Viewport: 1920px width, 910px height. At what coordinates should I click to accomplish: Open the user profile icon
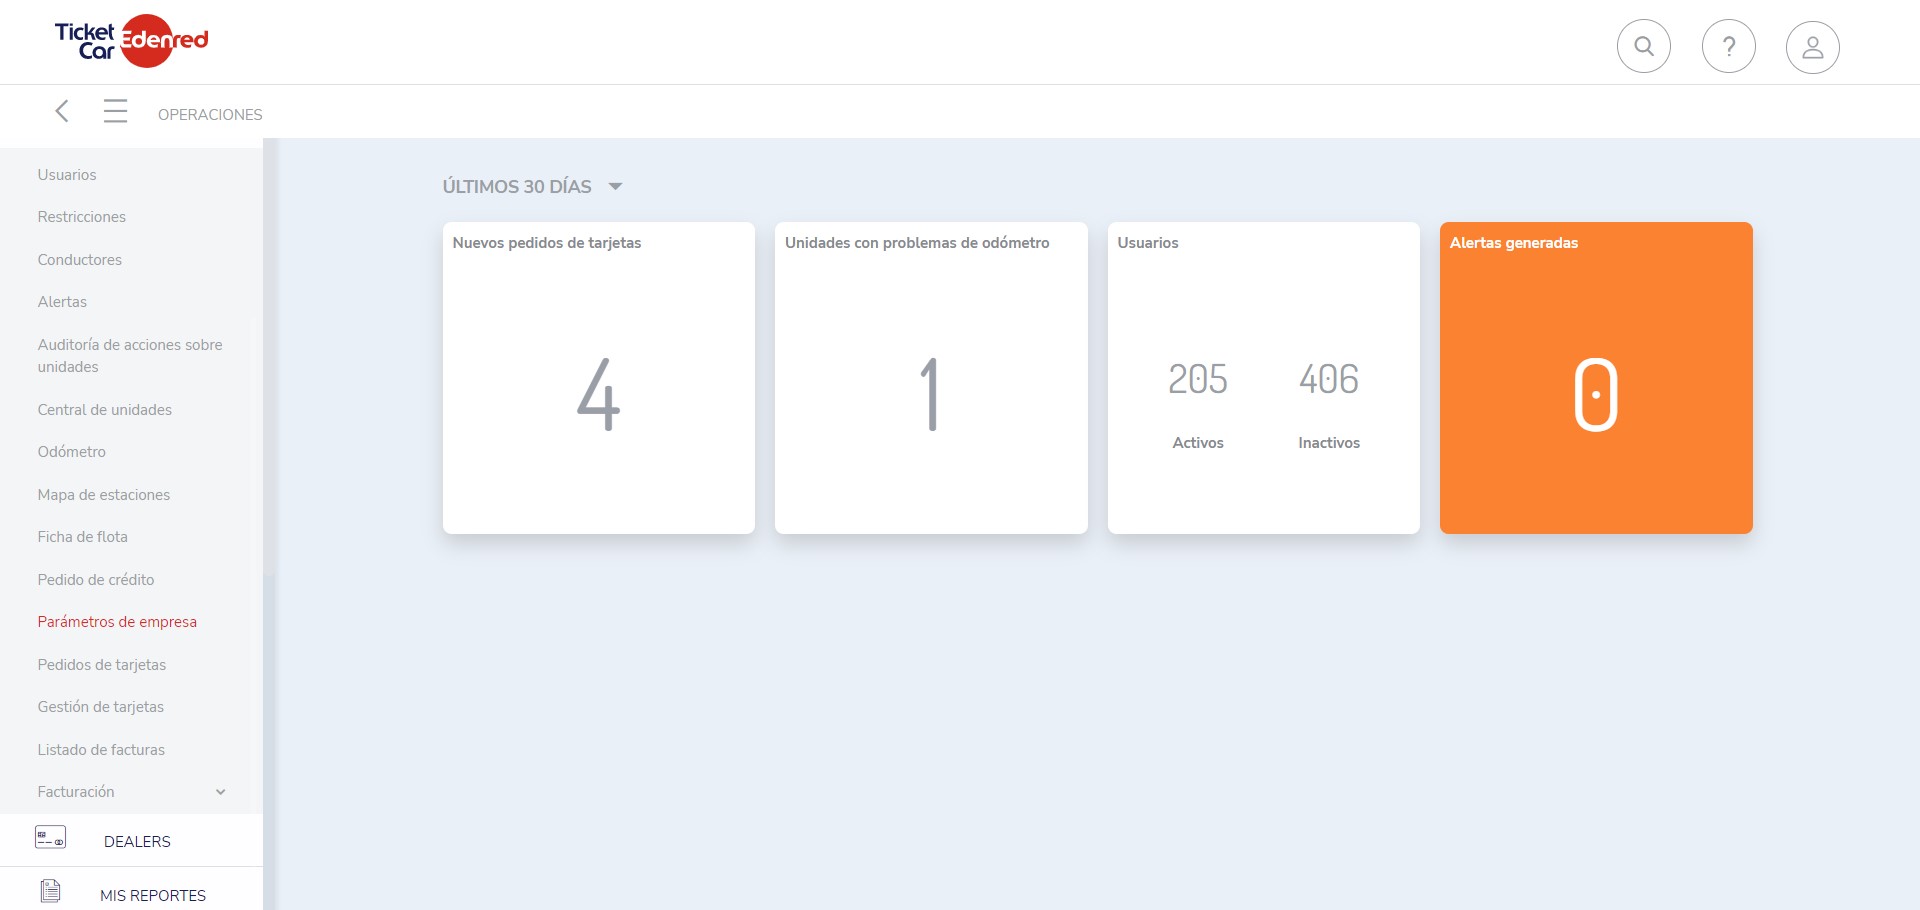(1813, 47)
